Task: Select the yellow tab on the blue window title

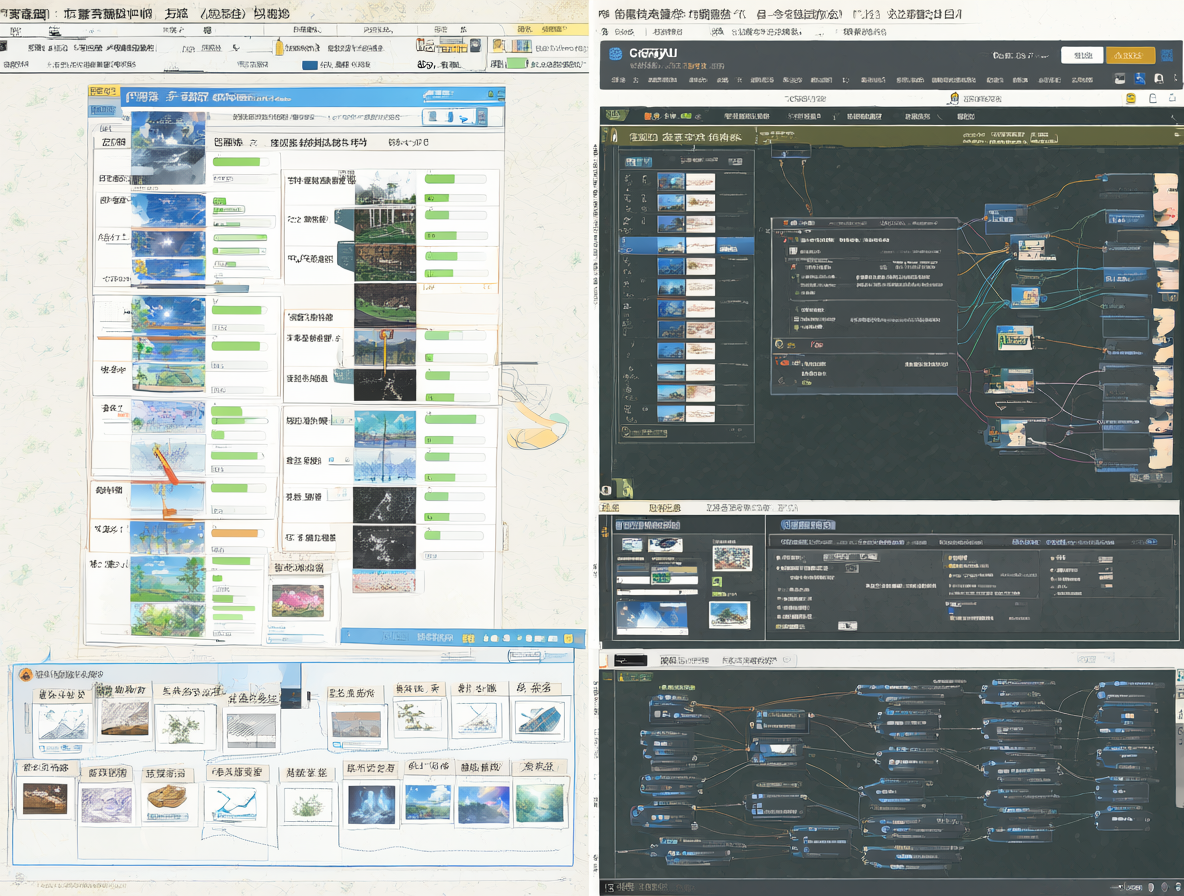Action: tap(104, 91)
